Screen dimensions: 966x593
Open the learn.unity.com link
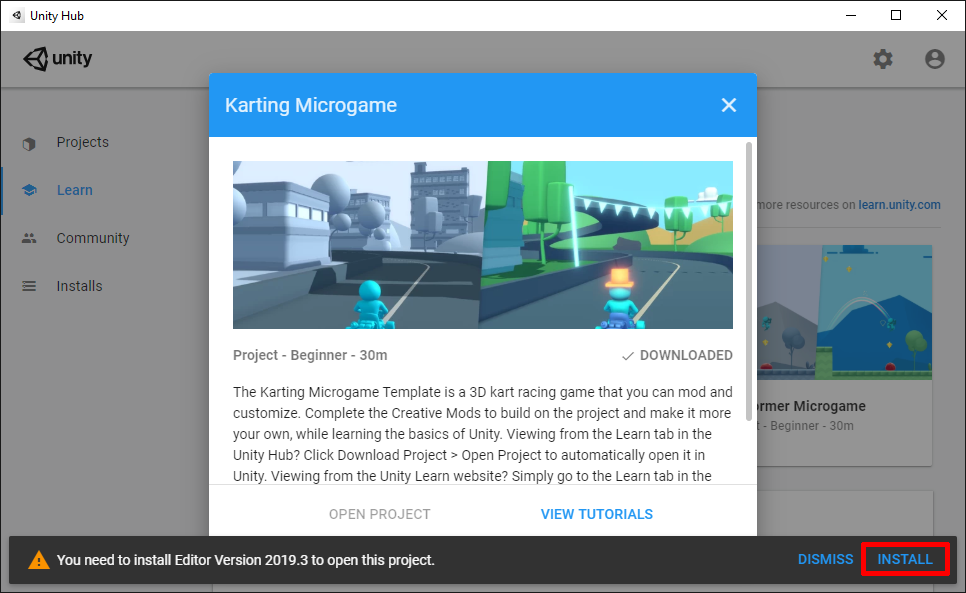[x=899, y=204]
